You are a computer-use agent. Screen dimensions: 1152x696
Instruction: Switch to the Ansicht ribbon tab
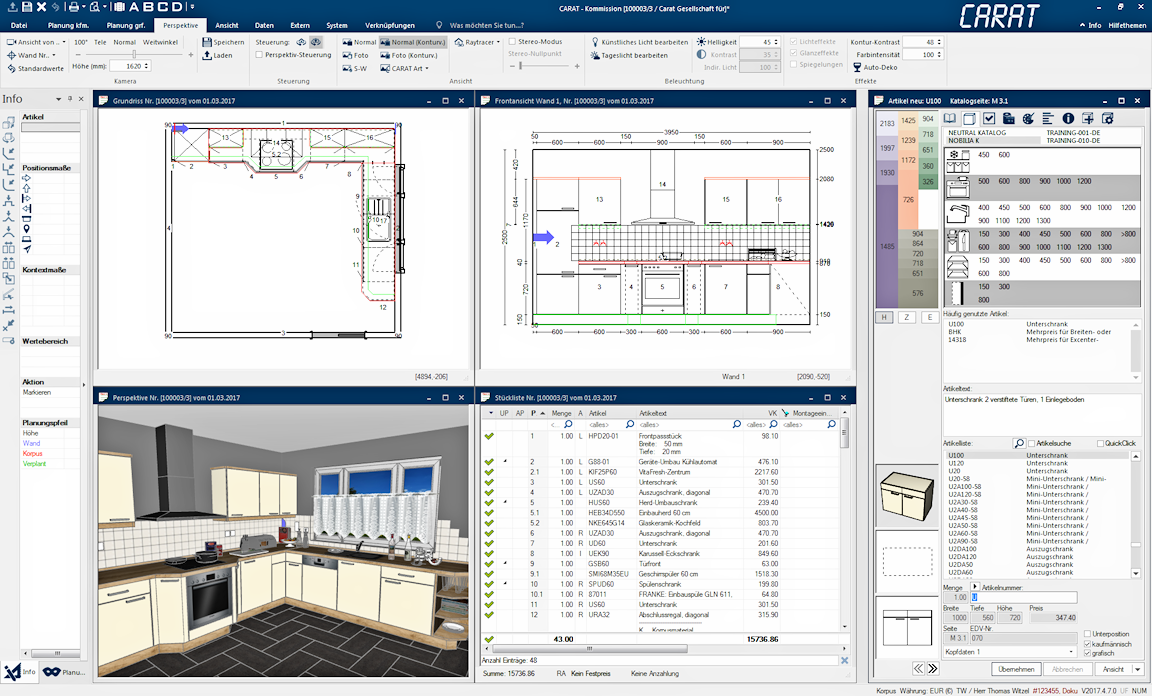(227, 24)
